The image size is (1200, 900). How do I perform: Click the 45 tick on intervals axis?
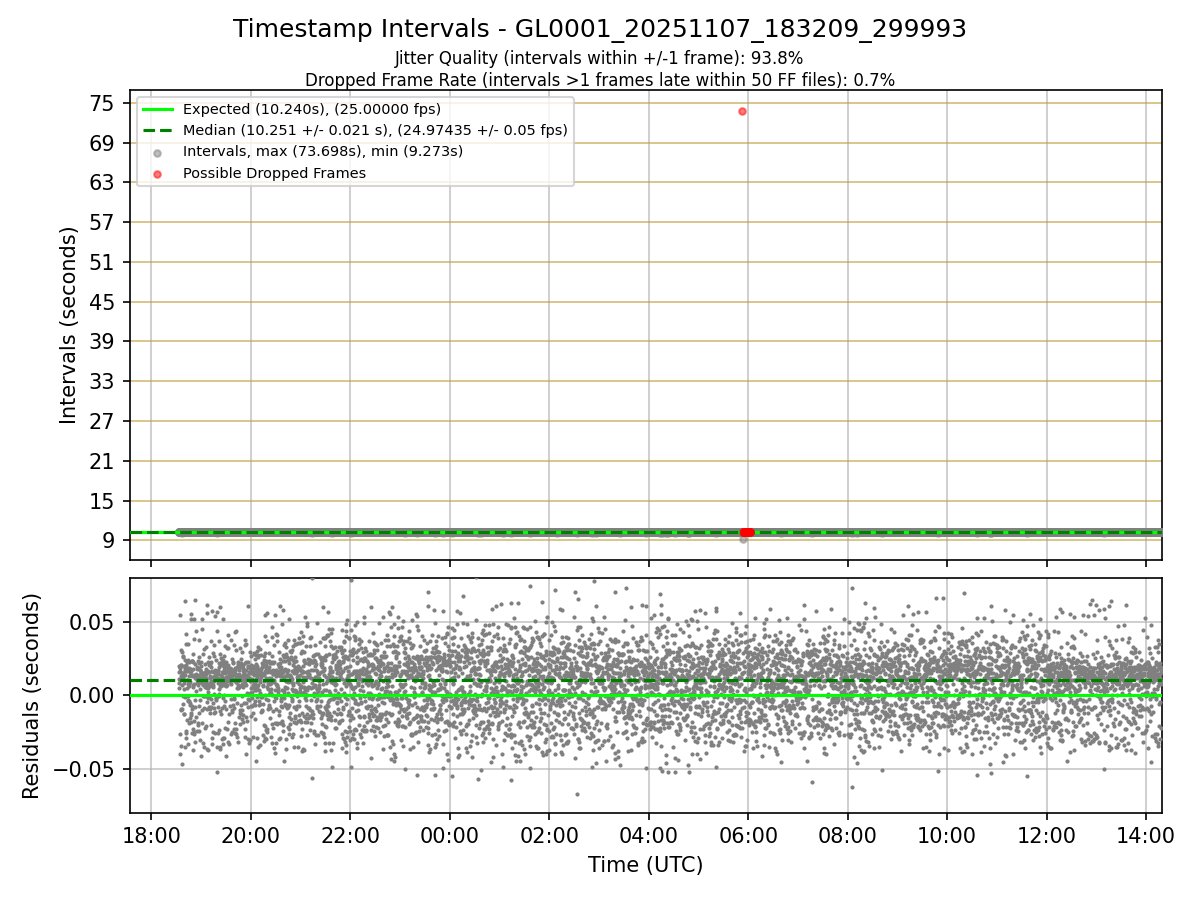coord(101,302)
